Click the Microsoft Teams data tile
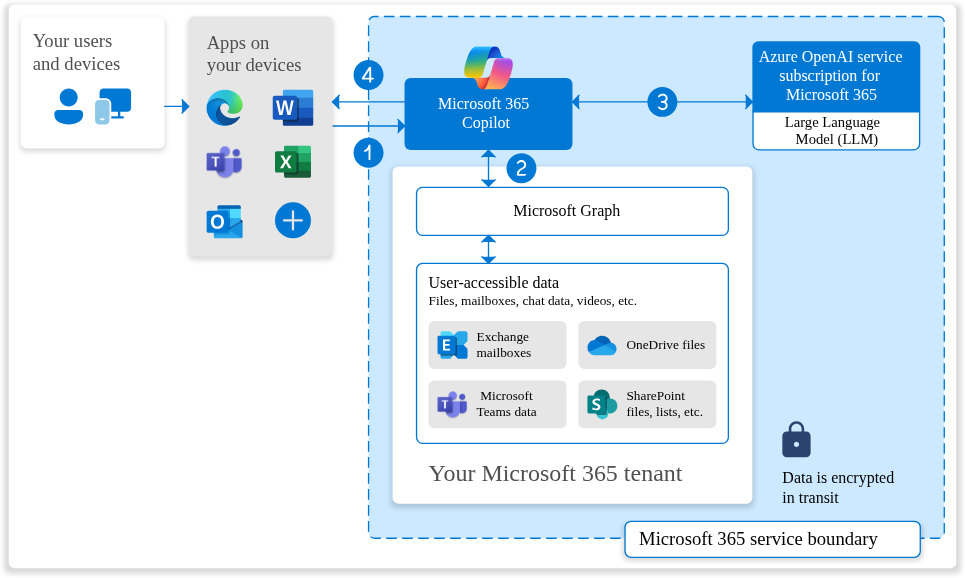965x578 pixels. click(x=497, y=404)
